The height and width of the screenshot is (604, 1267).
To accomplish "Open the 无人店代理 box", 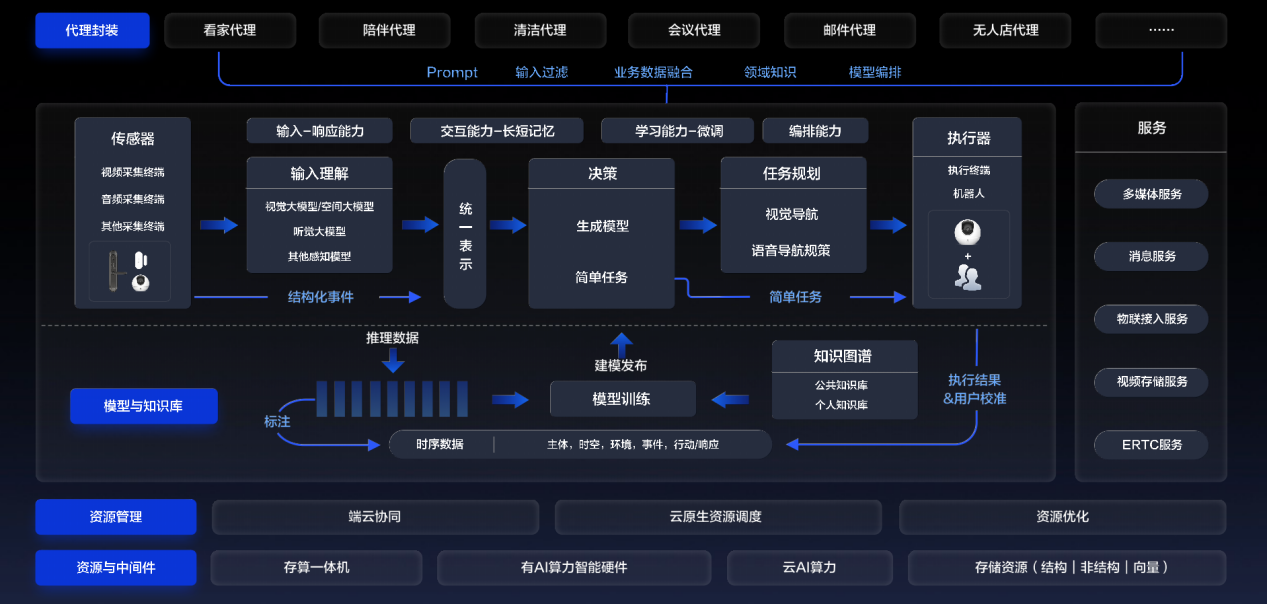I will (1006, 30).
